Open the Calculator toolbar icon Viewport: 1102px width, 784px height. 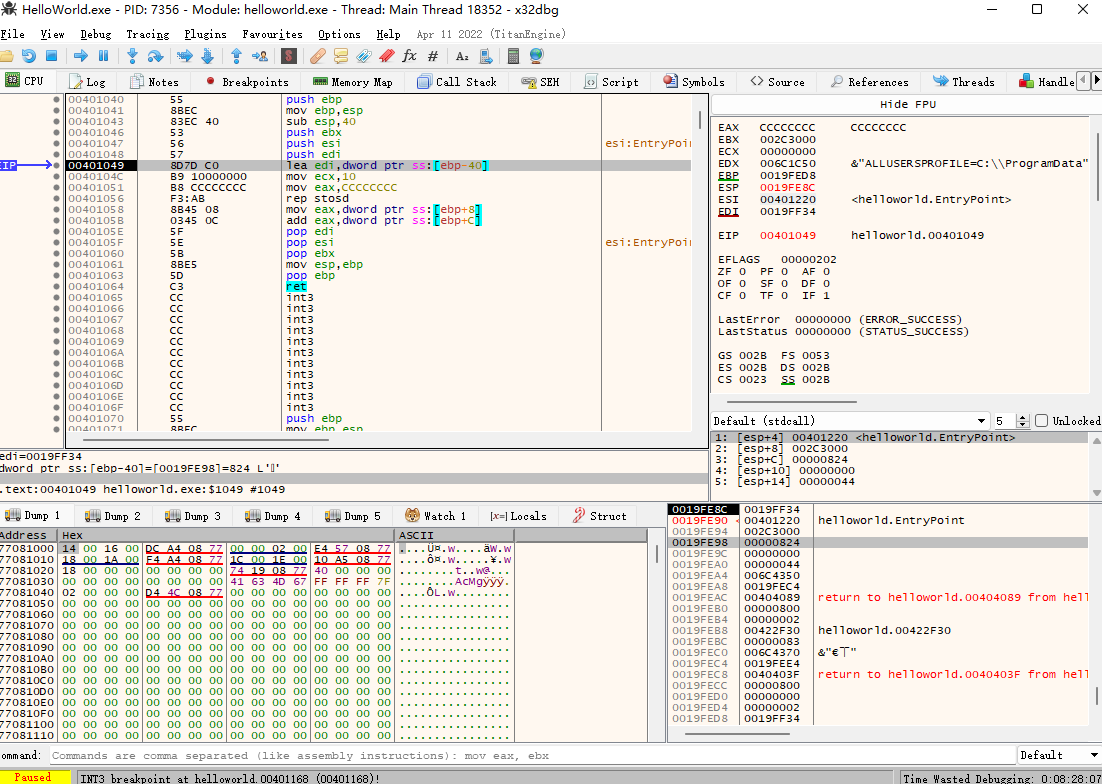point(513,56)
